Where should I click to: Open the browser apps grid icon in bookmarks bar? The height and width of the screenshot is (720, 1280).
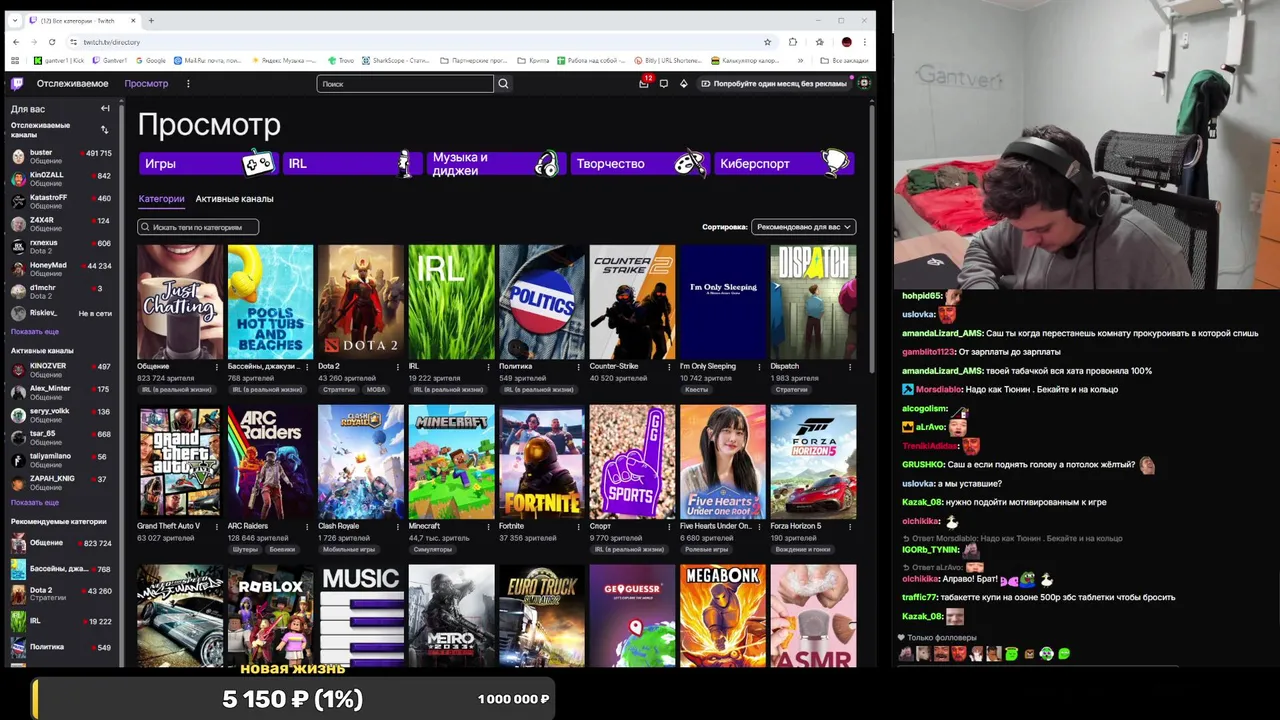[x=15, y=61]
